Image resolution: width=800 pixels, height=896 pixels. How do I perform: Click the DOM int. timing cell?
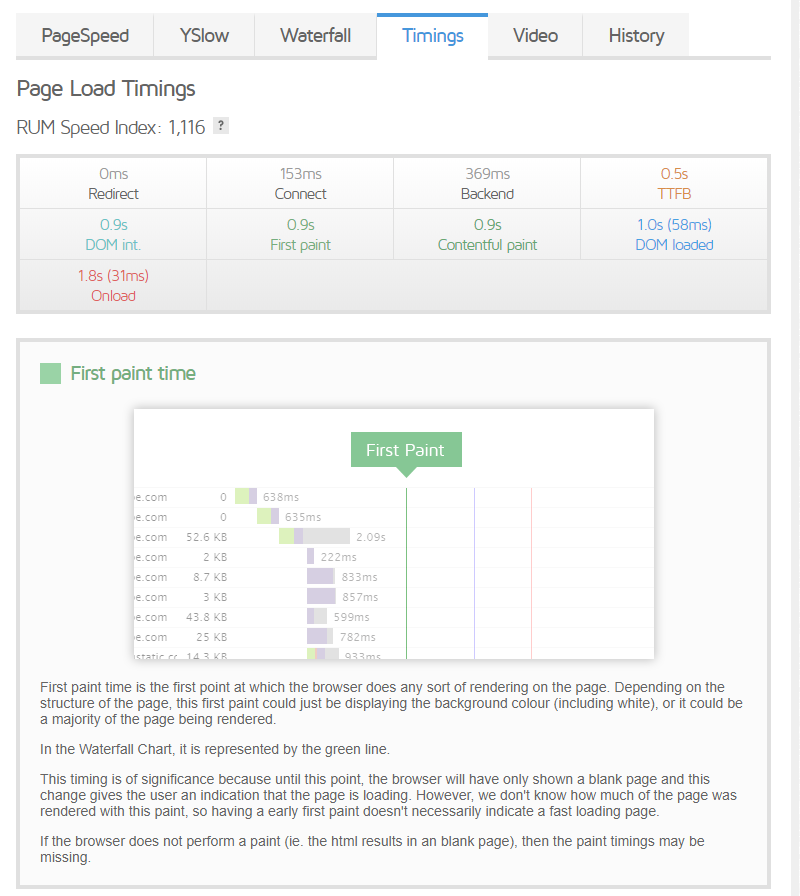[113, 233]
